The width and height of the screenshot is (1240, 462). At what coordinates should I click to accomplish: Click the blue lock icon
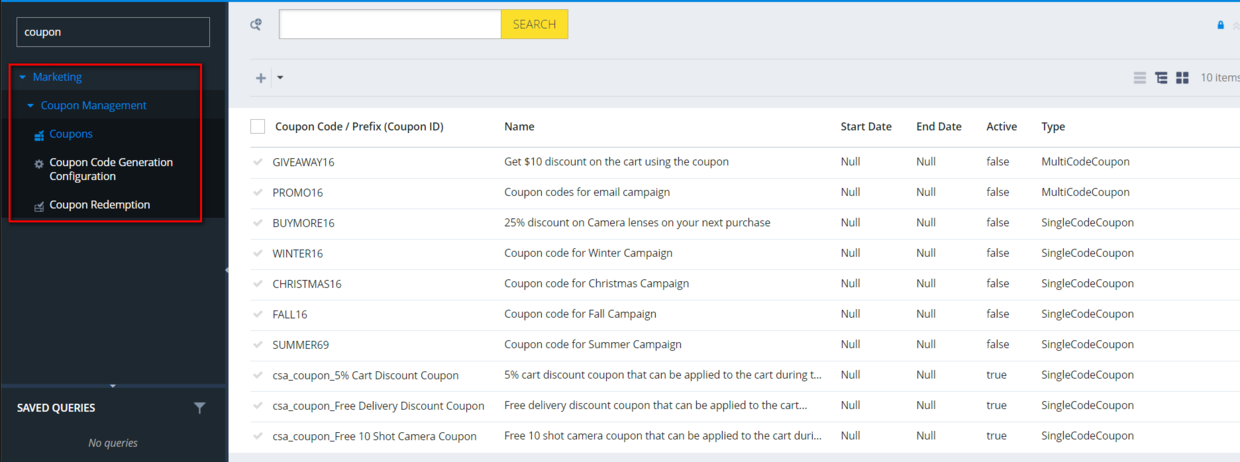1220,25
